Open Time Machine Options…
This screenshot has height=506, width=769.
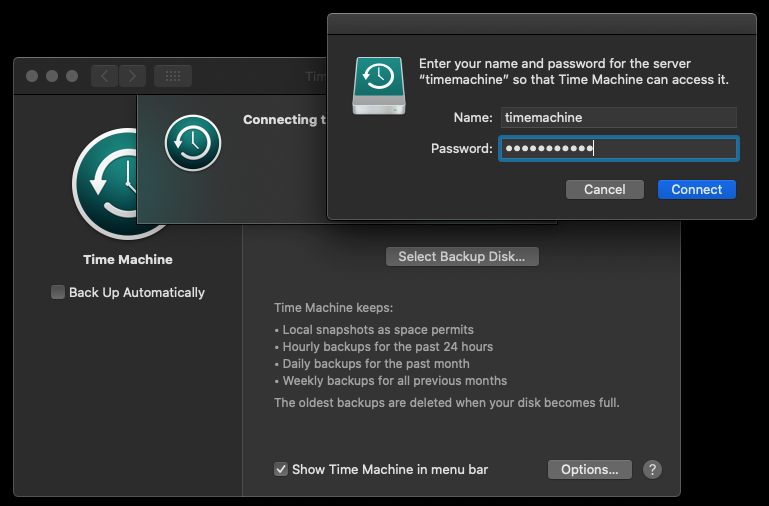pyautogui.click(x=590, y=469)
